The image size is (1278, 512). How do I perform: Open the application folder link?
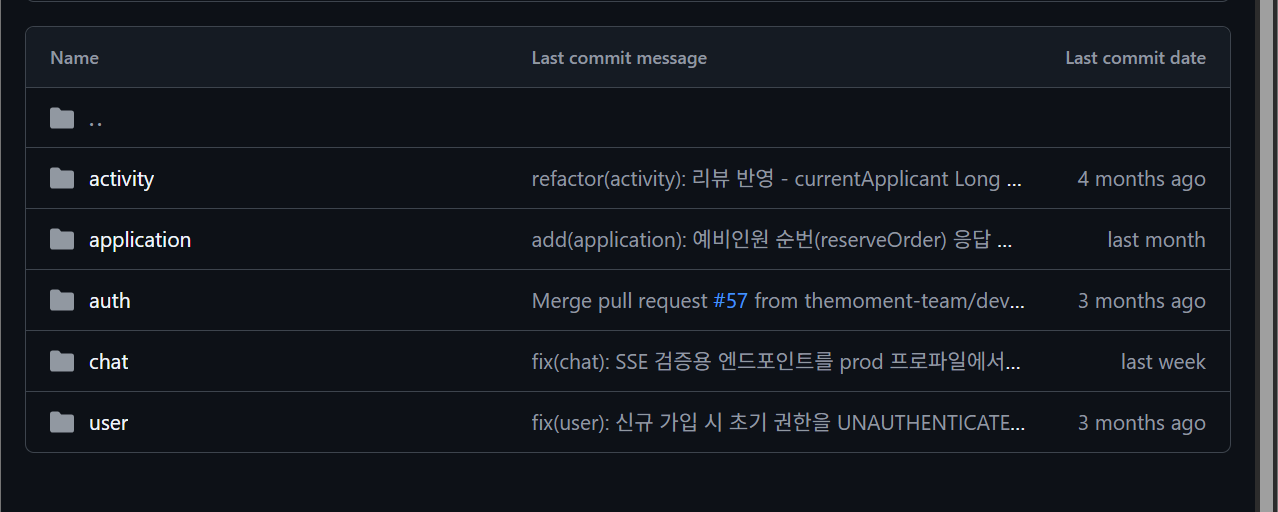click(140, 240)
